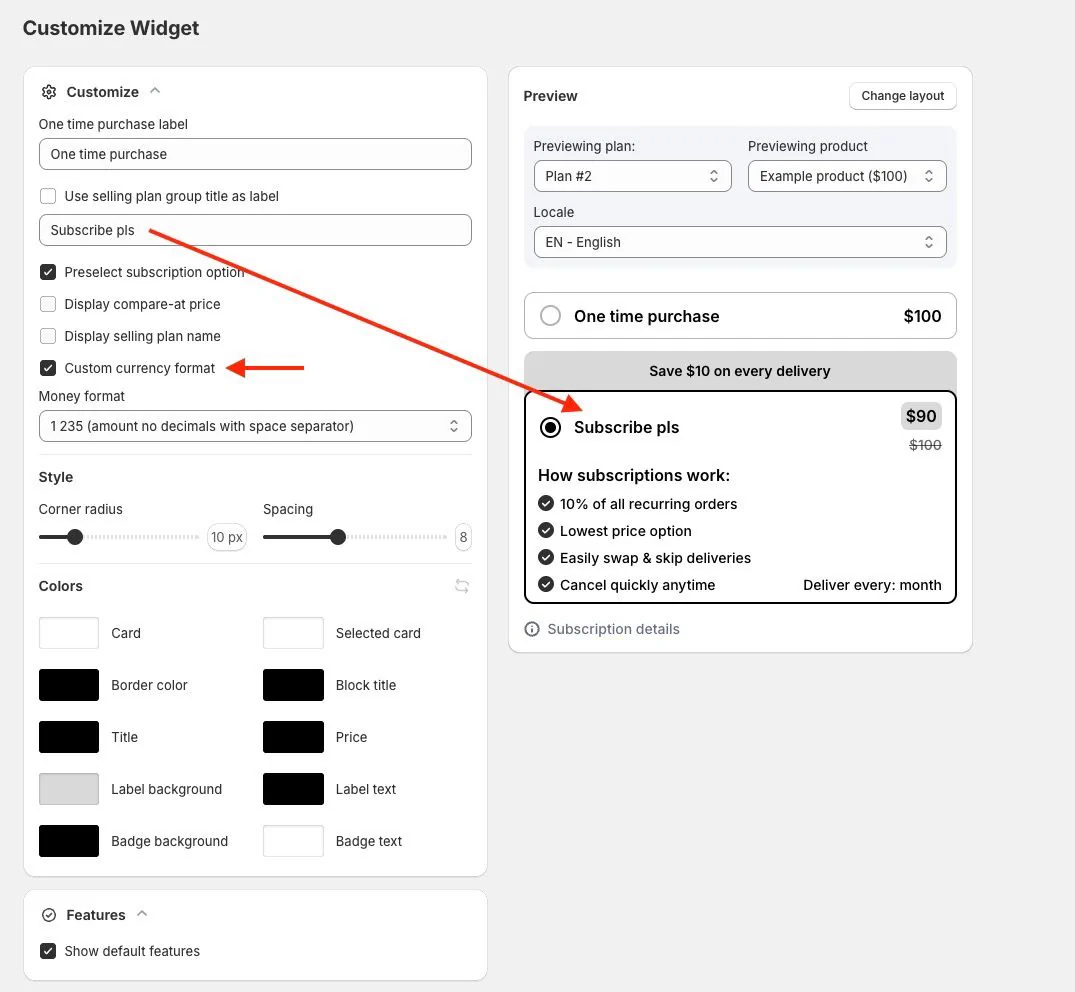Click the reset colors icon
Image resolution: width=1075 pixels, height=992 pixels.
[462, 586]
